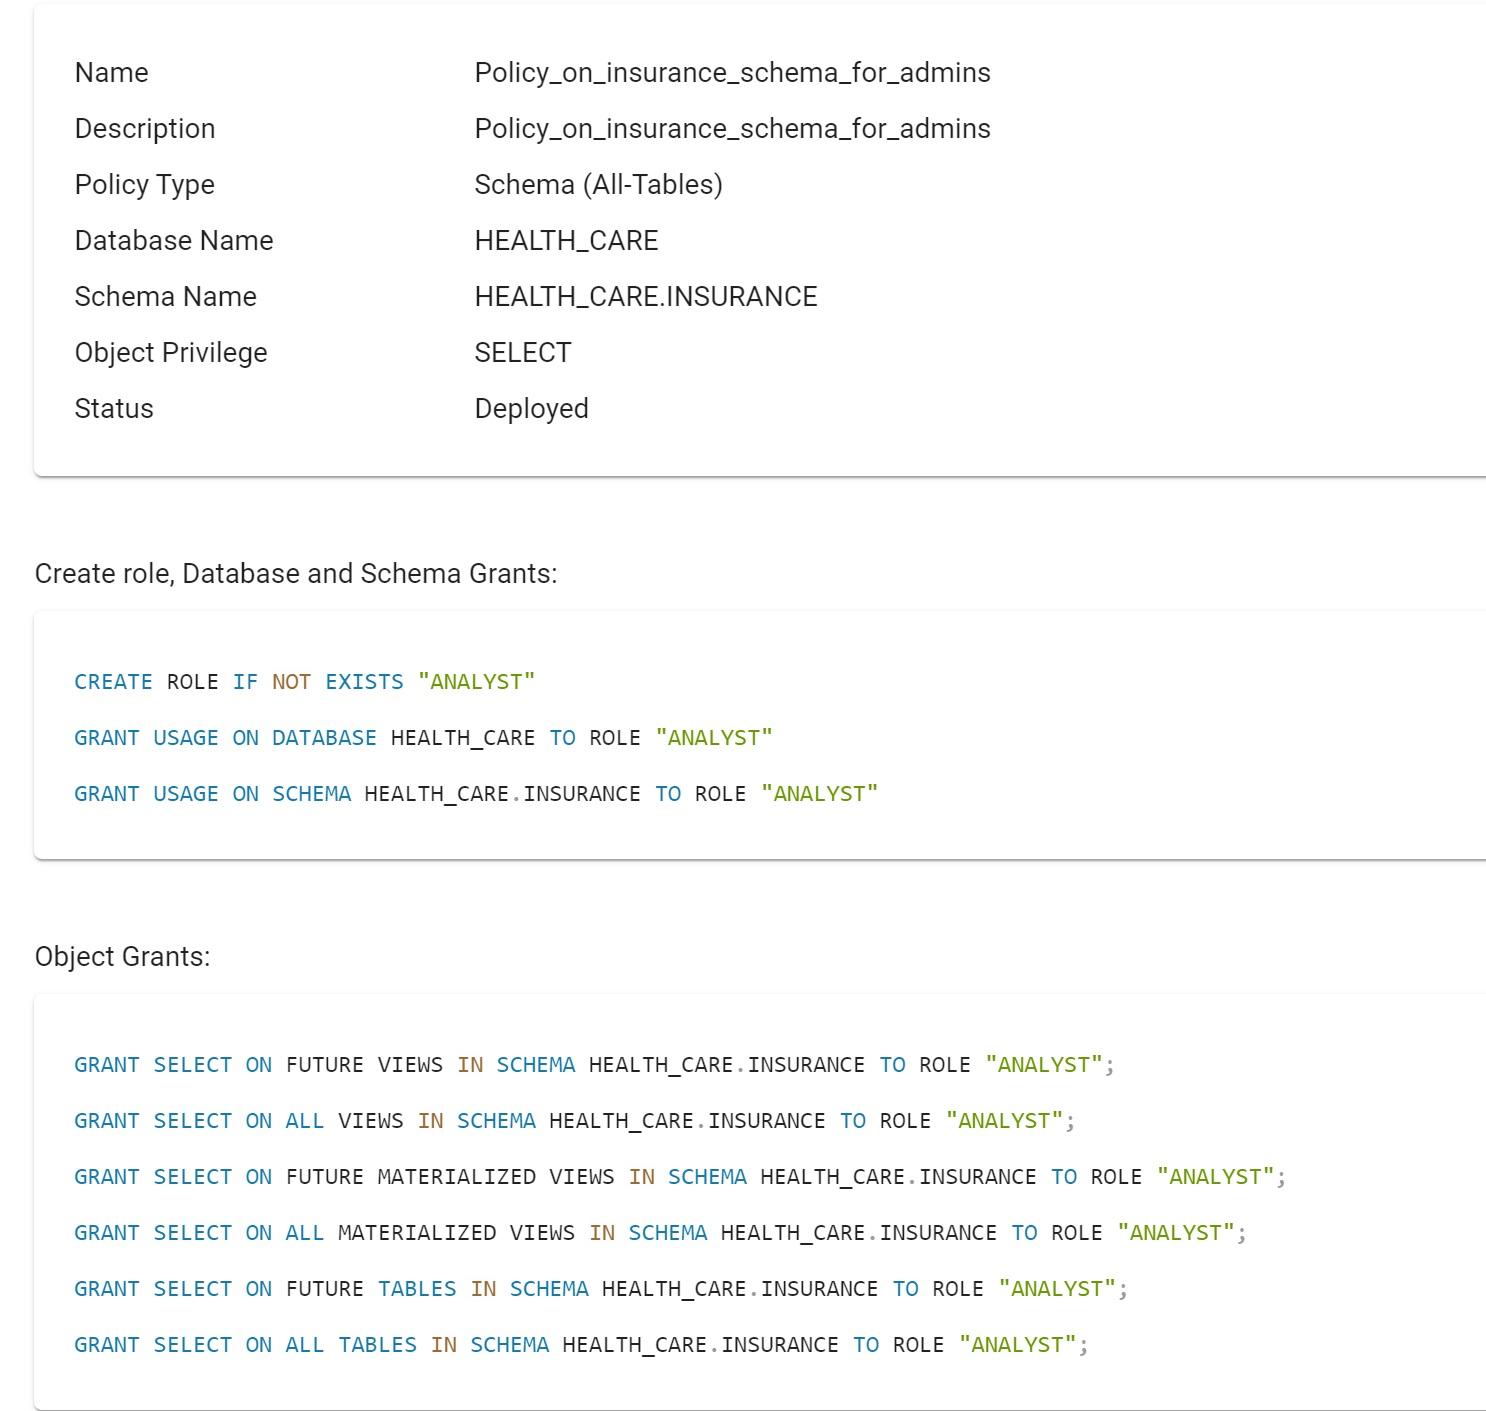Click the SELECT object privilege value
Viewport: 1486px width, 1411px height.
523,353
